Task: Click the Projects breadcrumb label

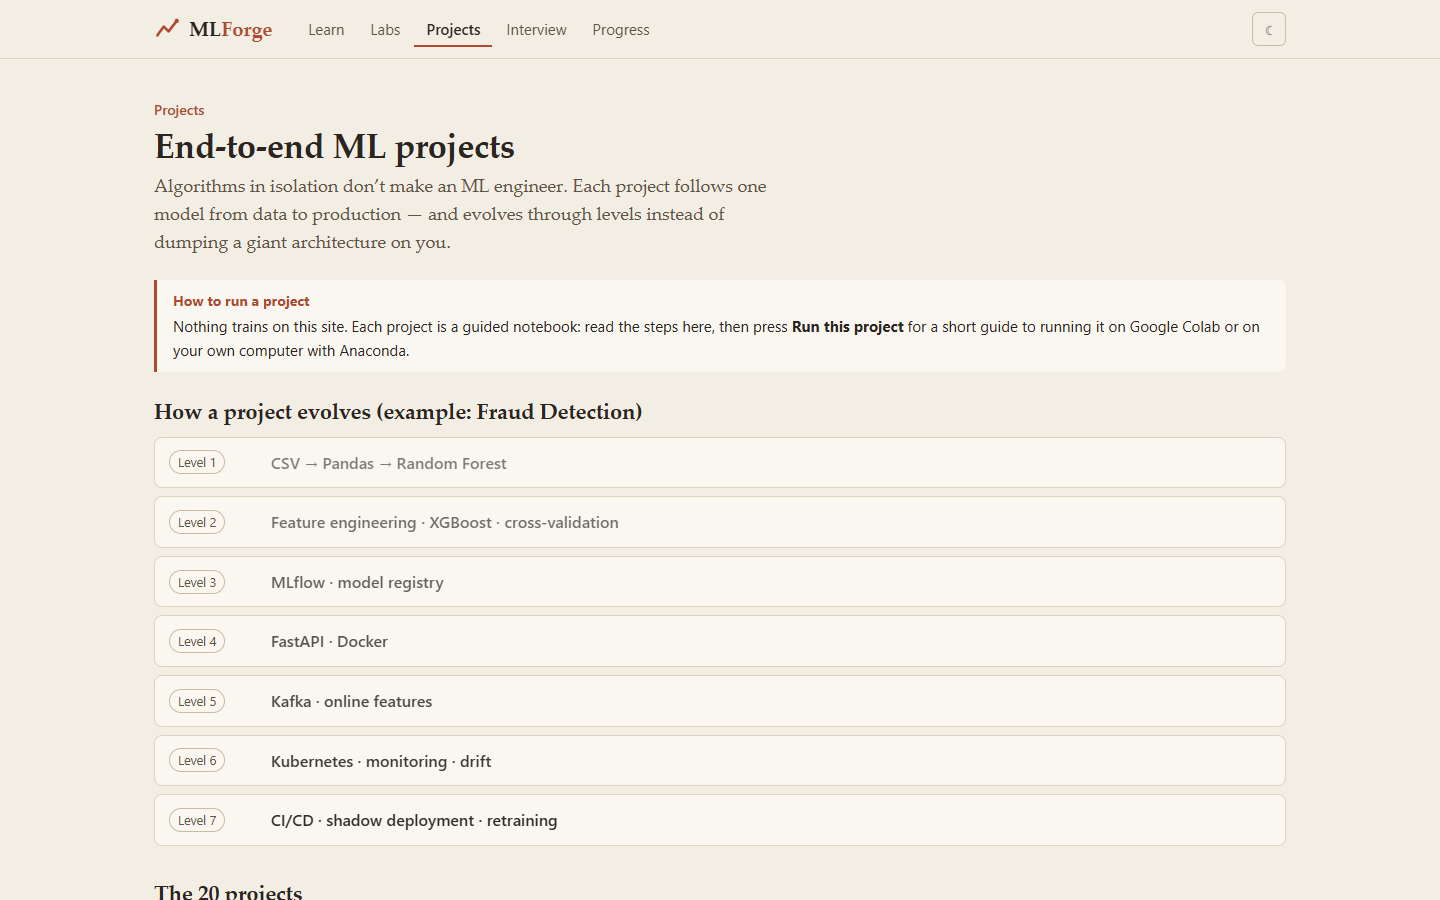Action: (x=179, y=110)
